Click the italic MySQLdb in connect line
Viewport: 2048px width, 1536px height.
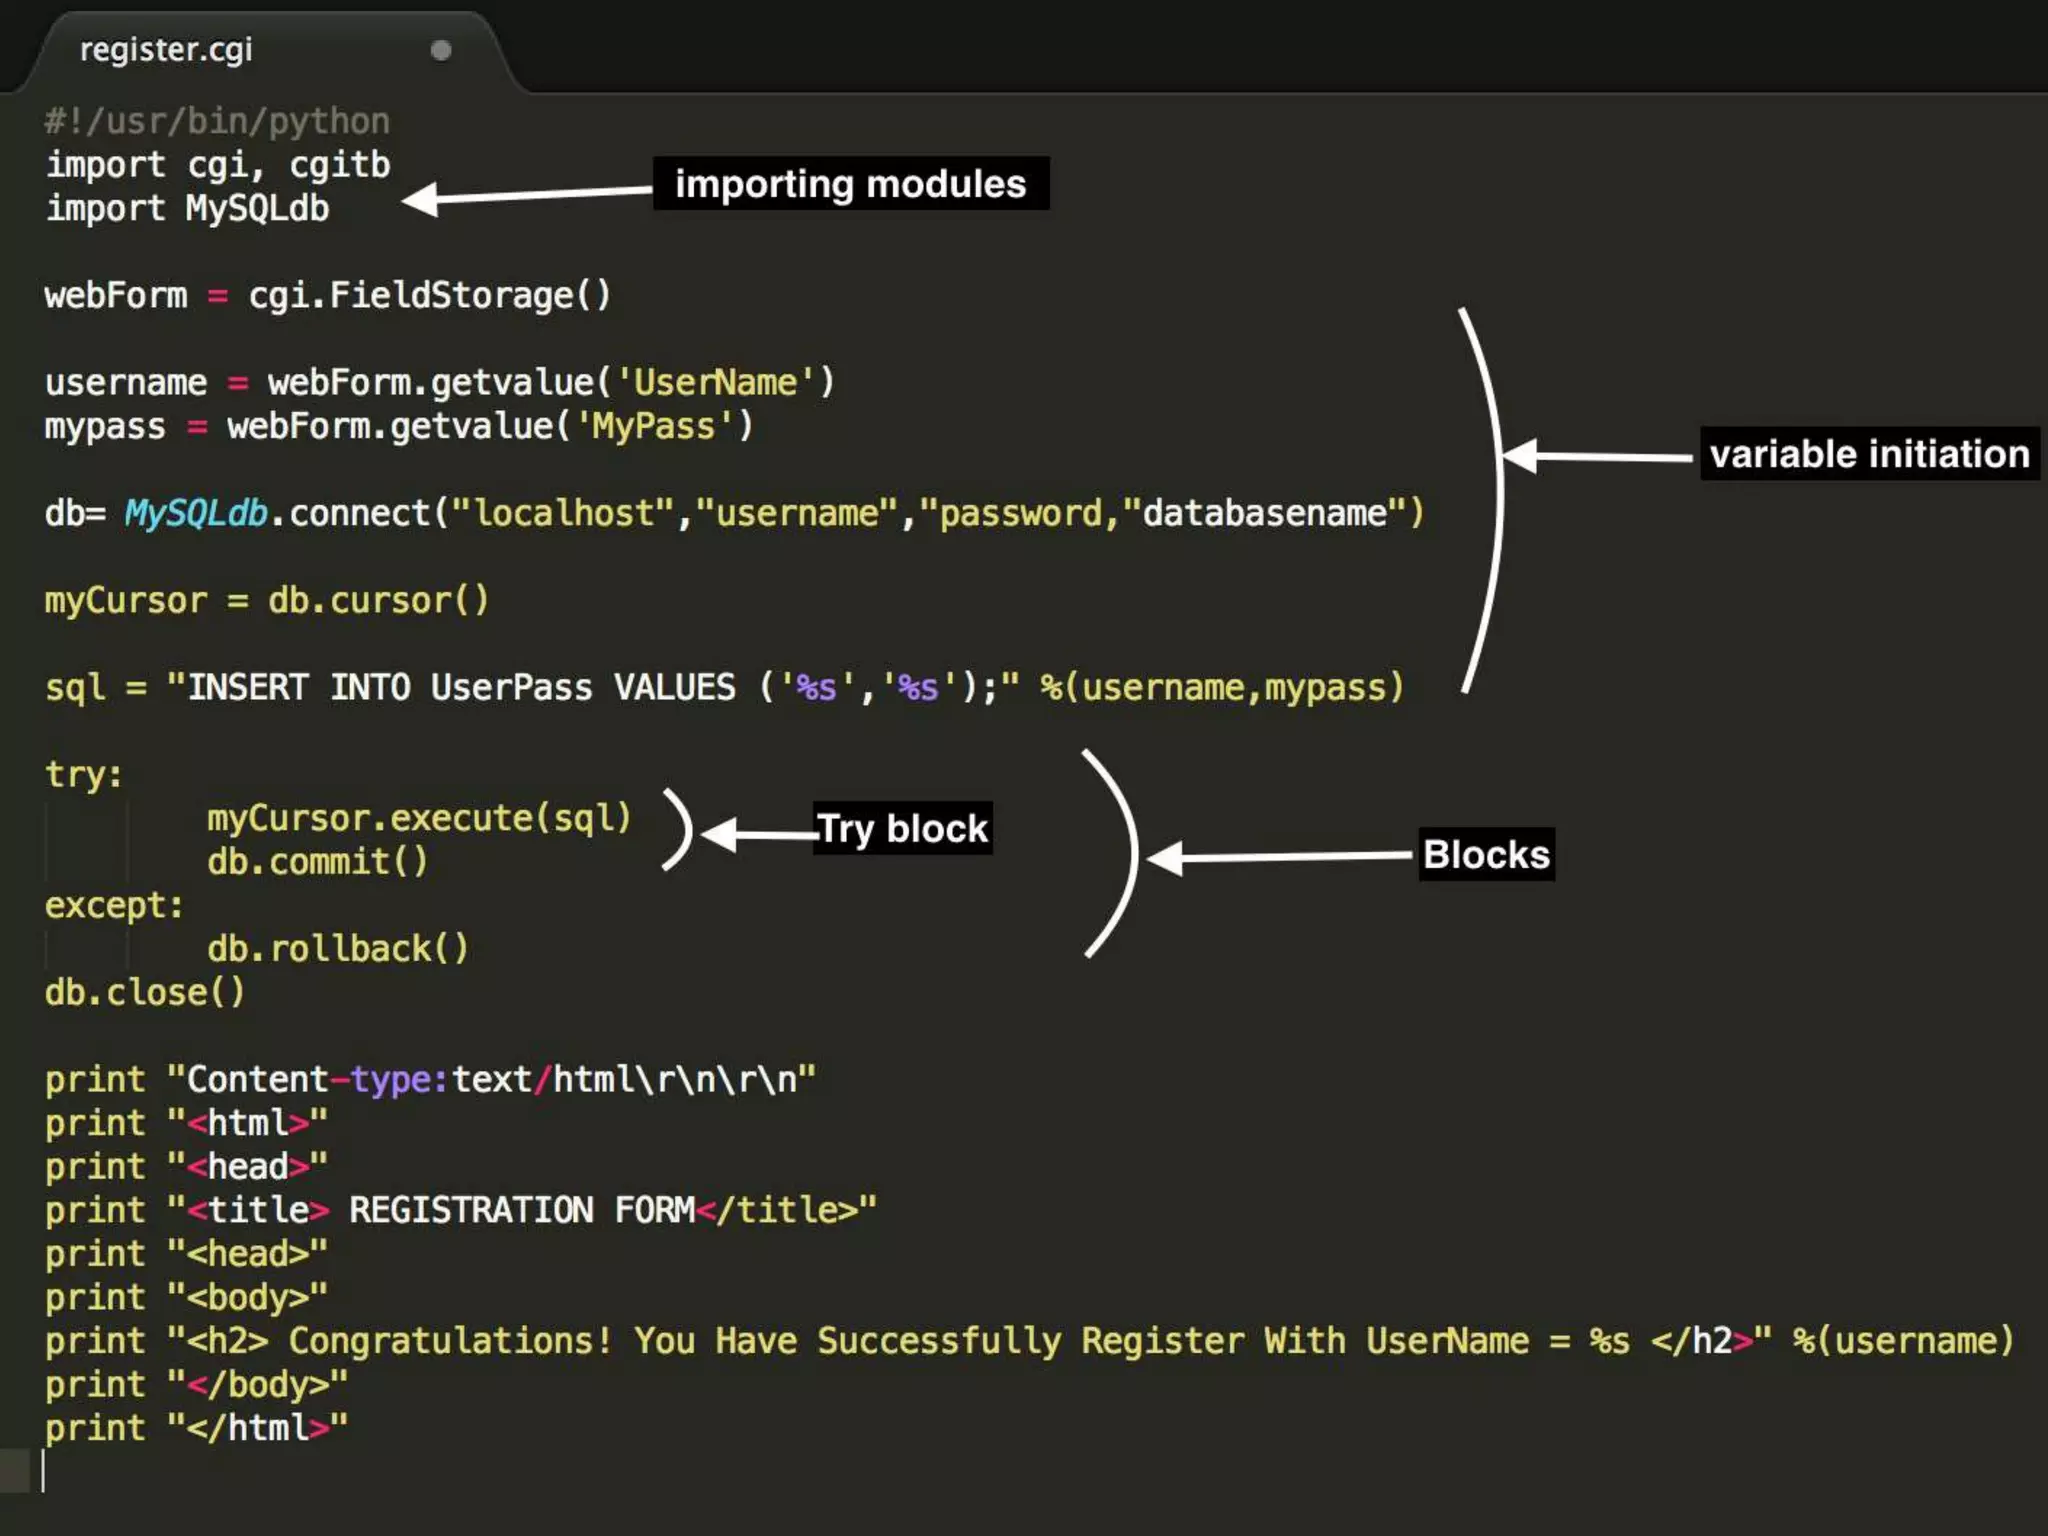[x=196, y=514]
